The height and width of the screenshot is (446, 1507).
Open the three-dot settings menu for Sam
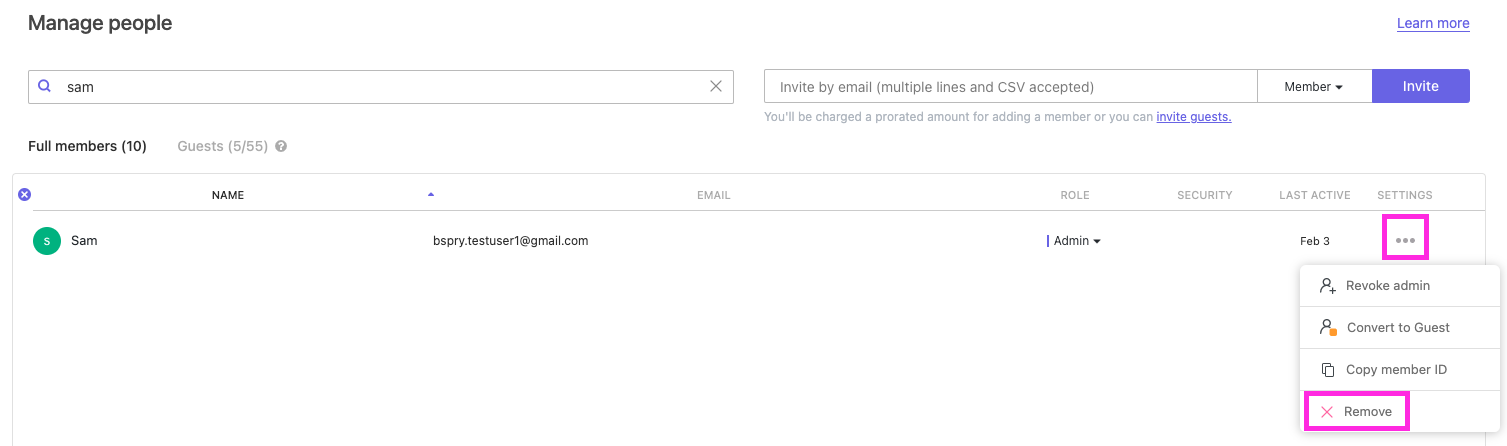[1405, 241]
